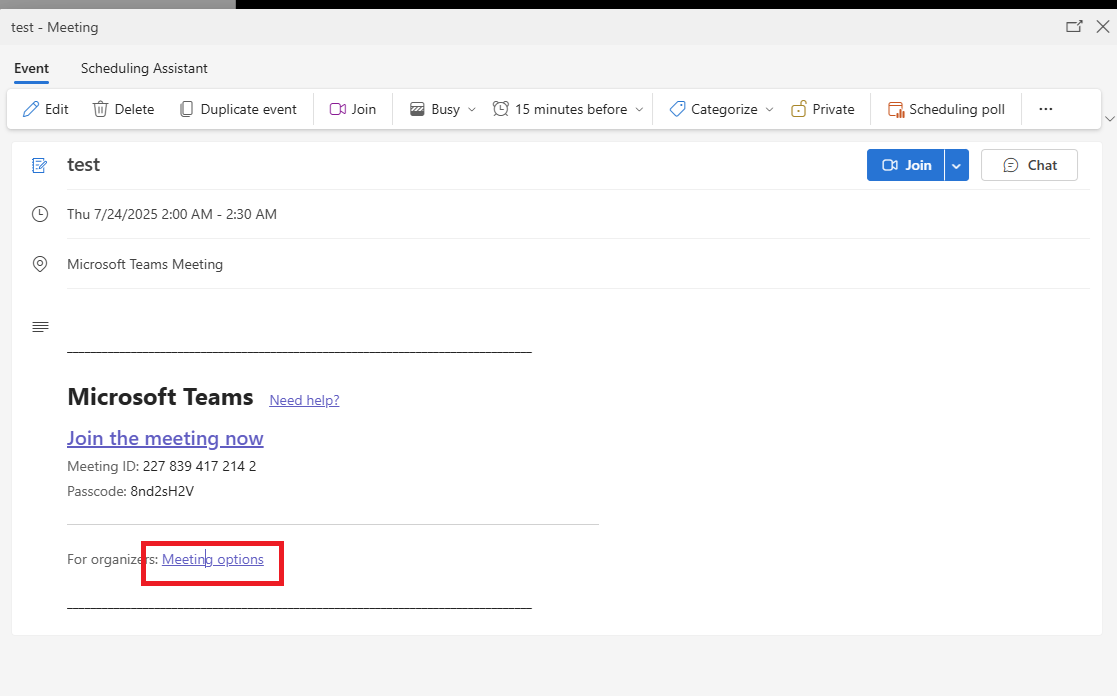Click the Delete trash icon
This screenshot has width=1117, height=696.
point(100,109)
